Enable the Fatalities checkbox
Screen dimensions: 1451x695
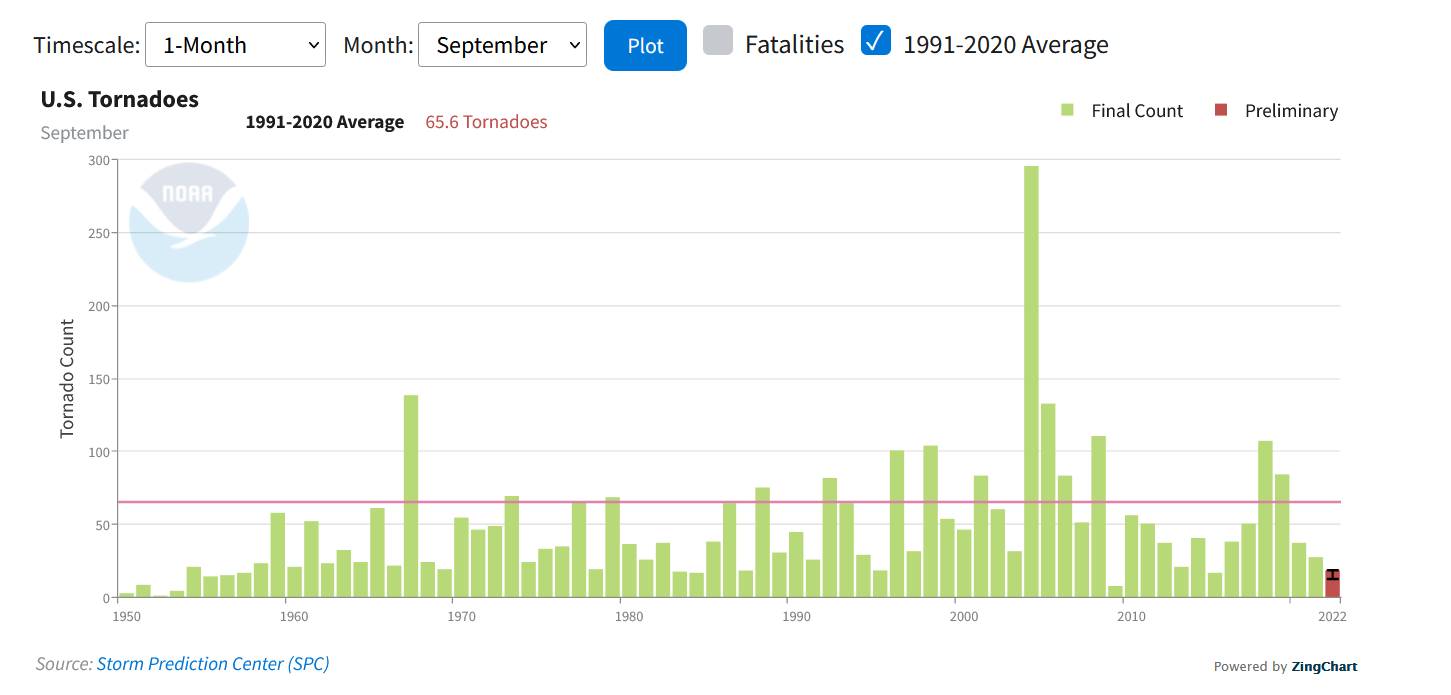718,42
